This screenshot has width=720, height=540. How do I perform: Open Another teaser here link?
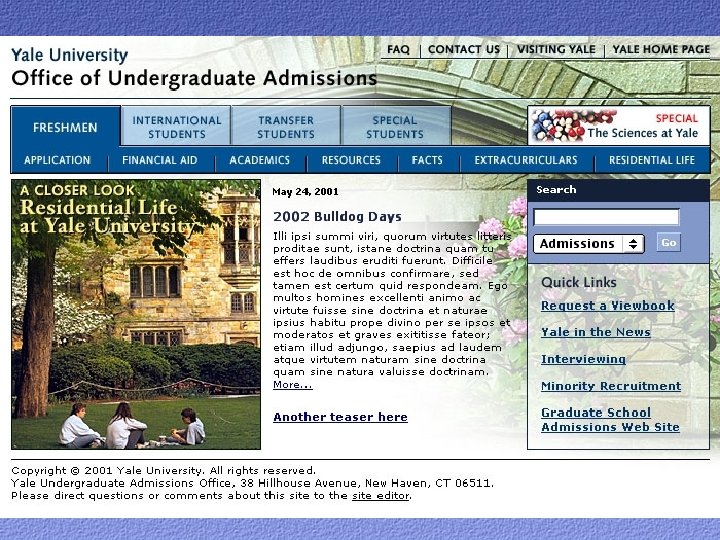click(x=340, y=417)
